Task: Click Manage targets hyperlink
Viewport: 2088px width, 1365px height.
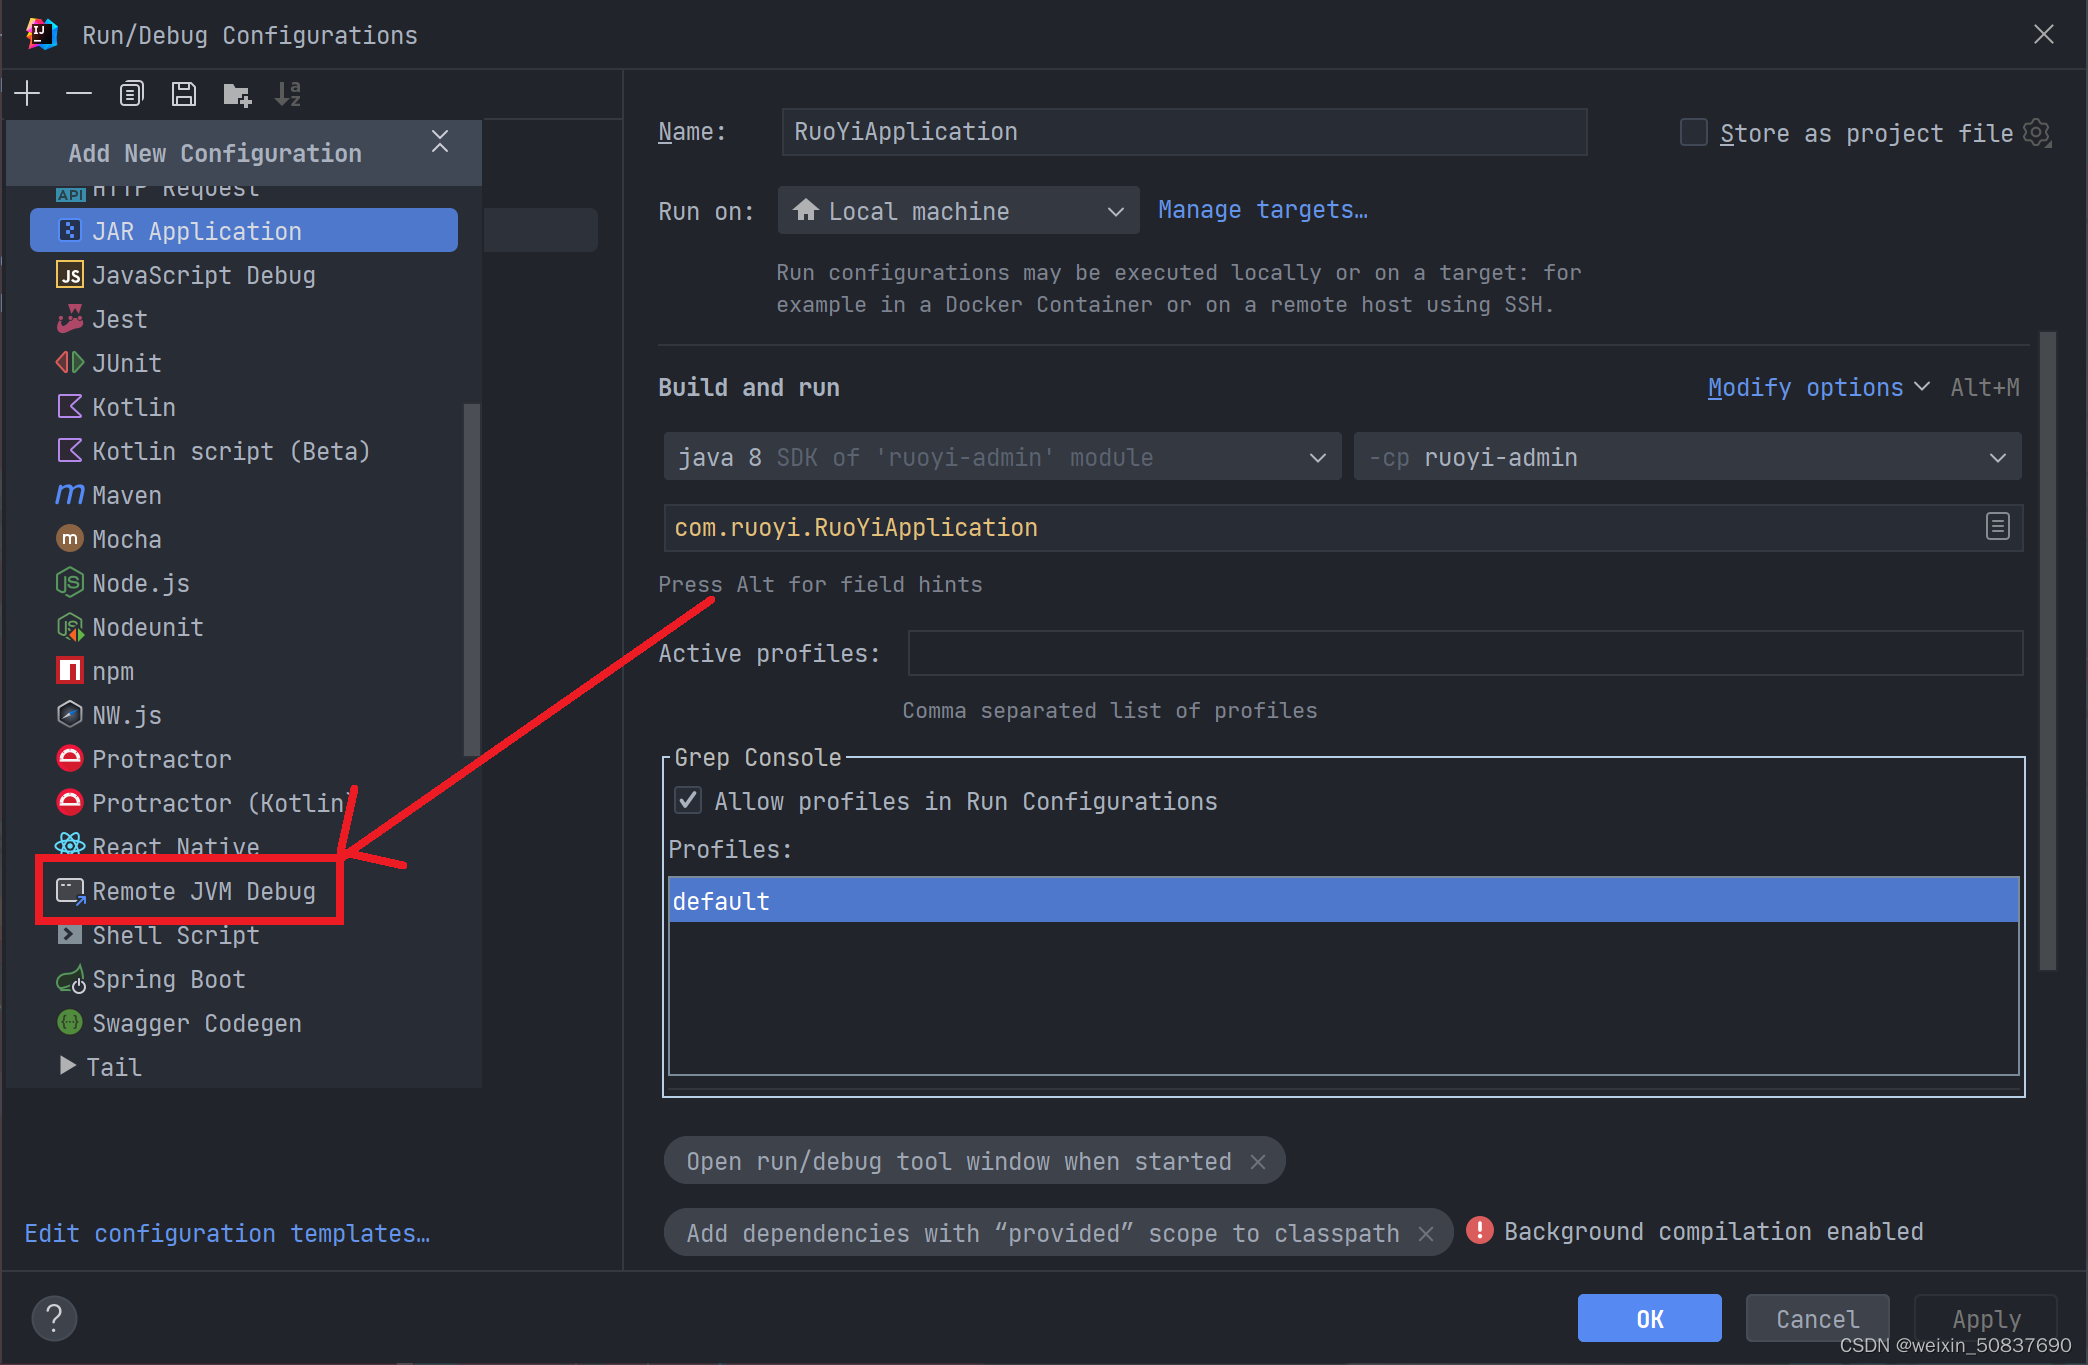Action: point(1261,210)
